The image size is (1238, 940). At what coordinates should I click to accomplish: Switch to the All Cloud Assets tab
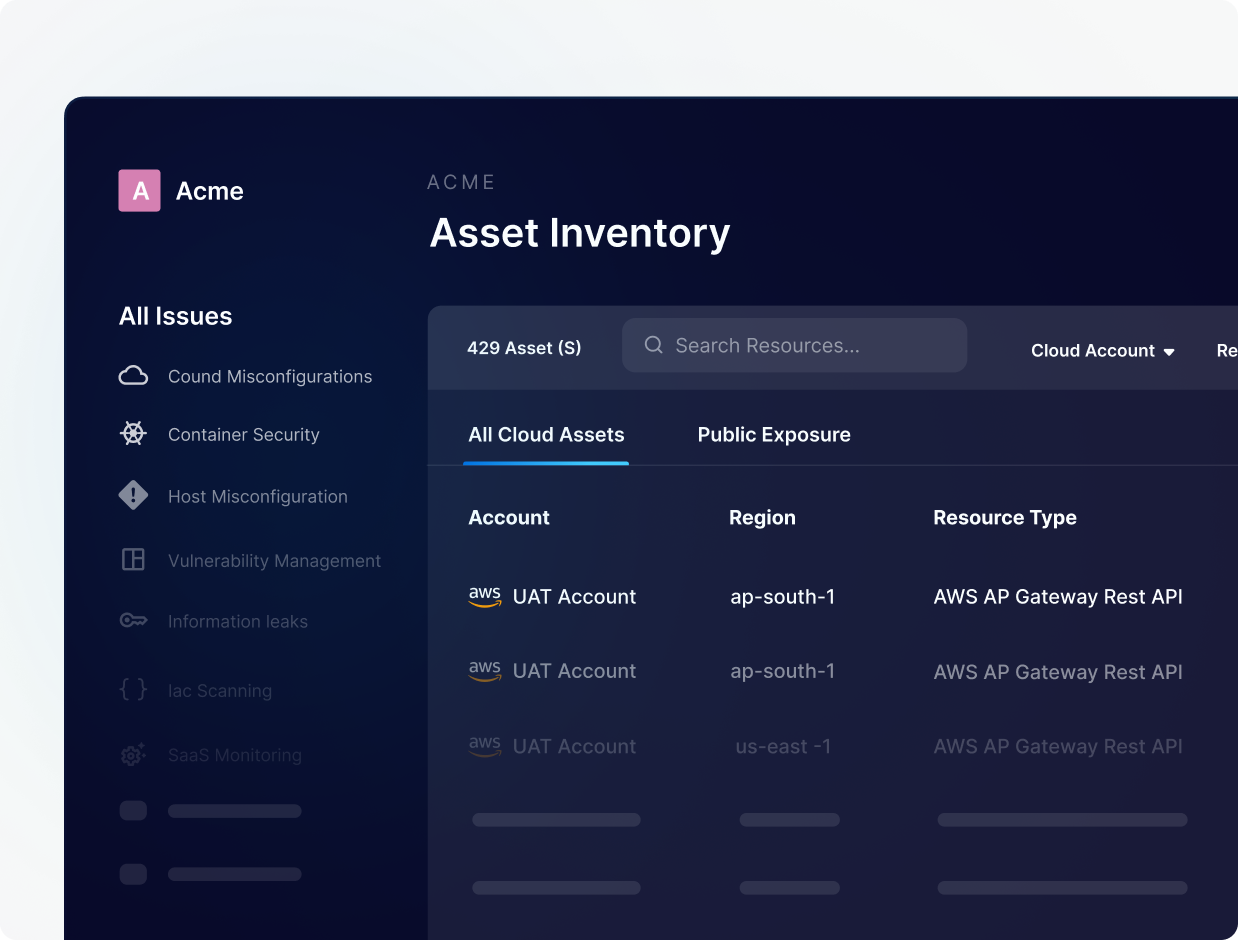pyautogui.click(x=546, y=435)
